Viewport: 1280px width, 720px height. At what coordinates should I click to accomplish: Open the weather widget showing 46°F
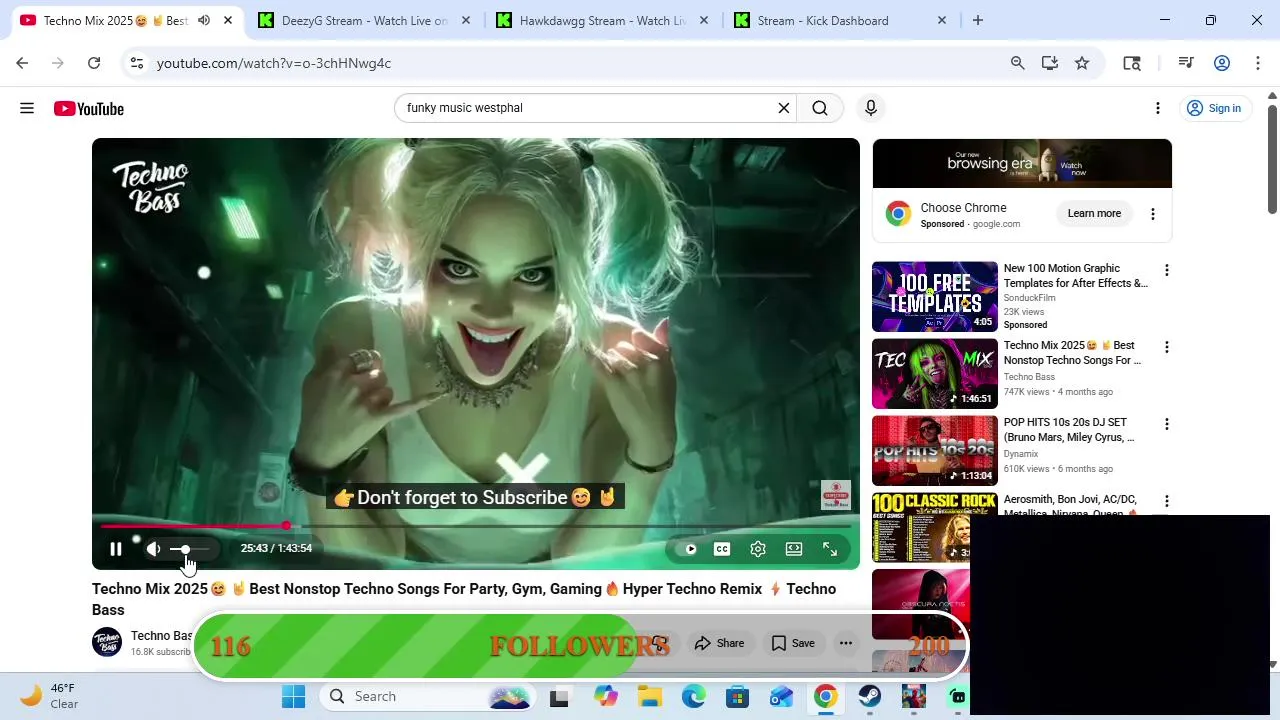tap(50, 696)
